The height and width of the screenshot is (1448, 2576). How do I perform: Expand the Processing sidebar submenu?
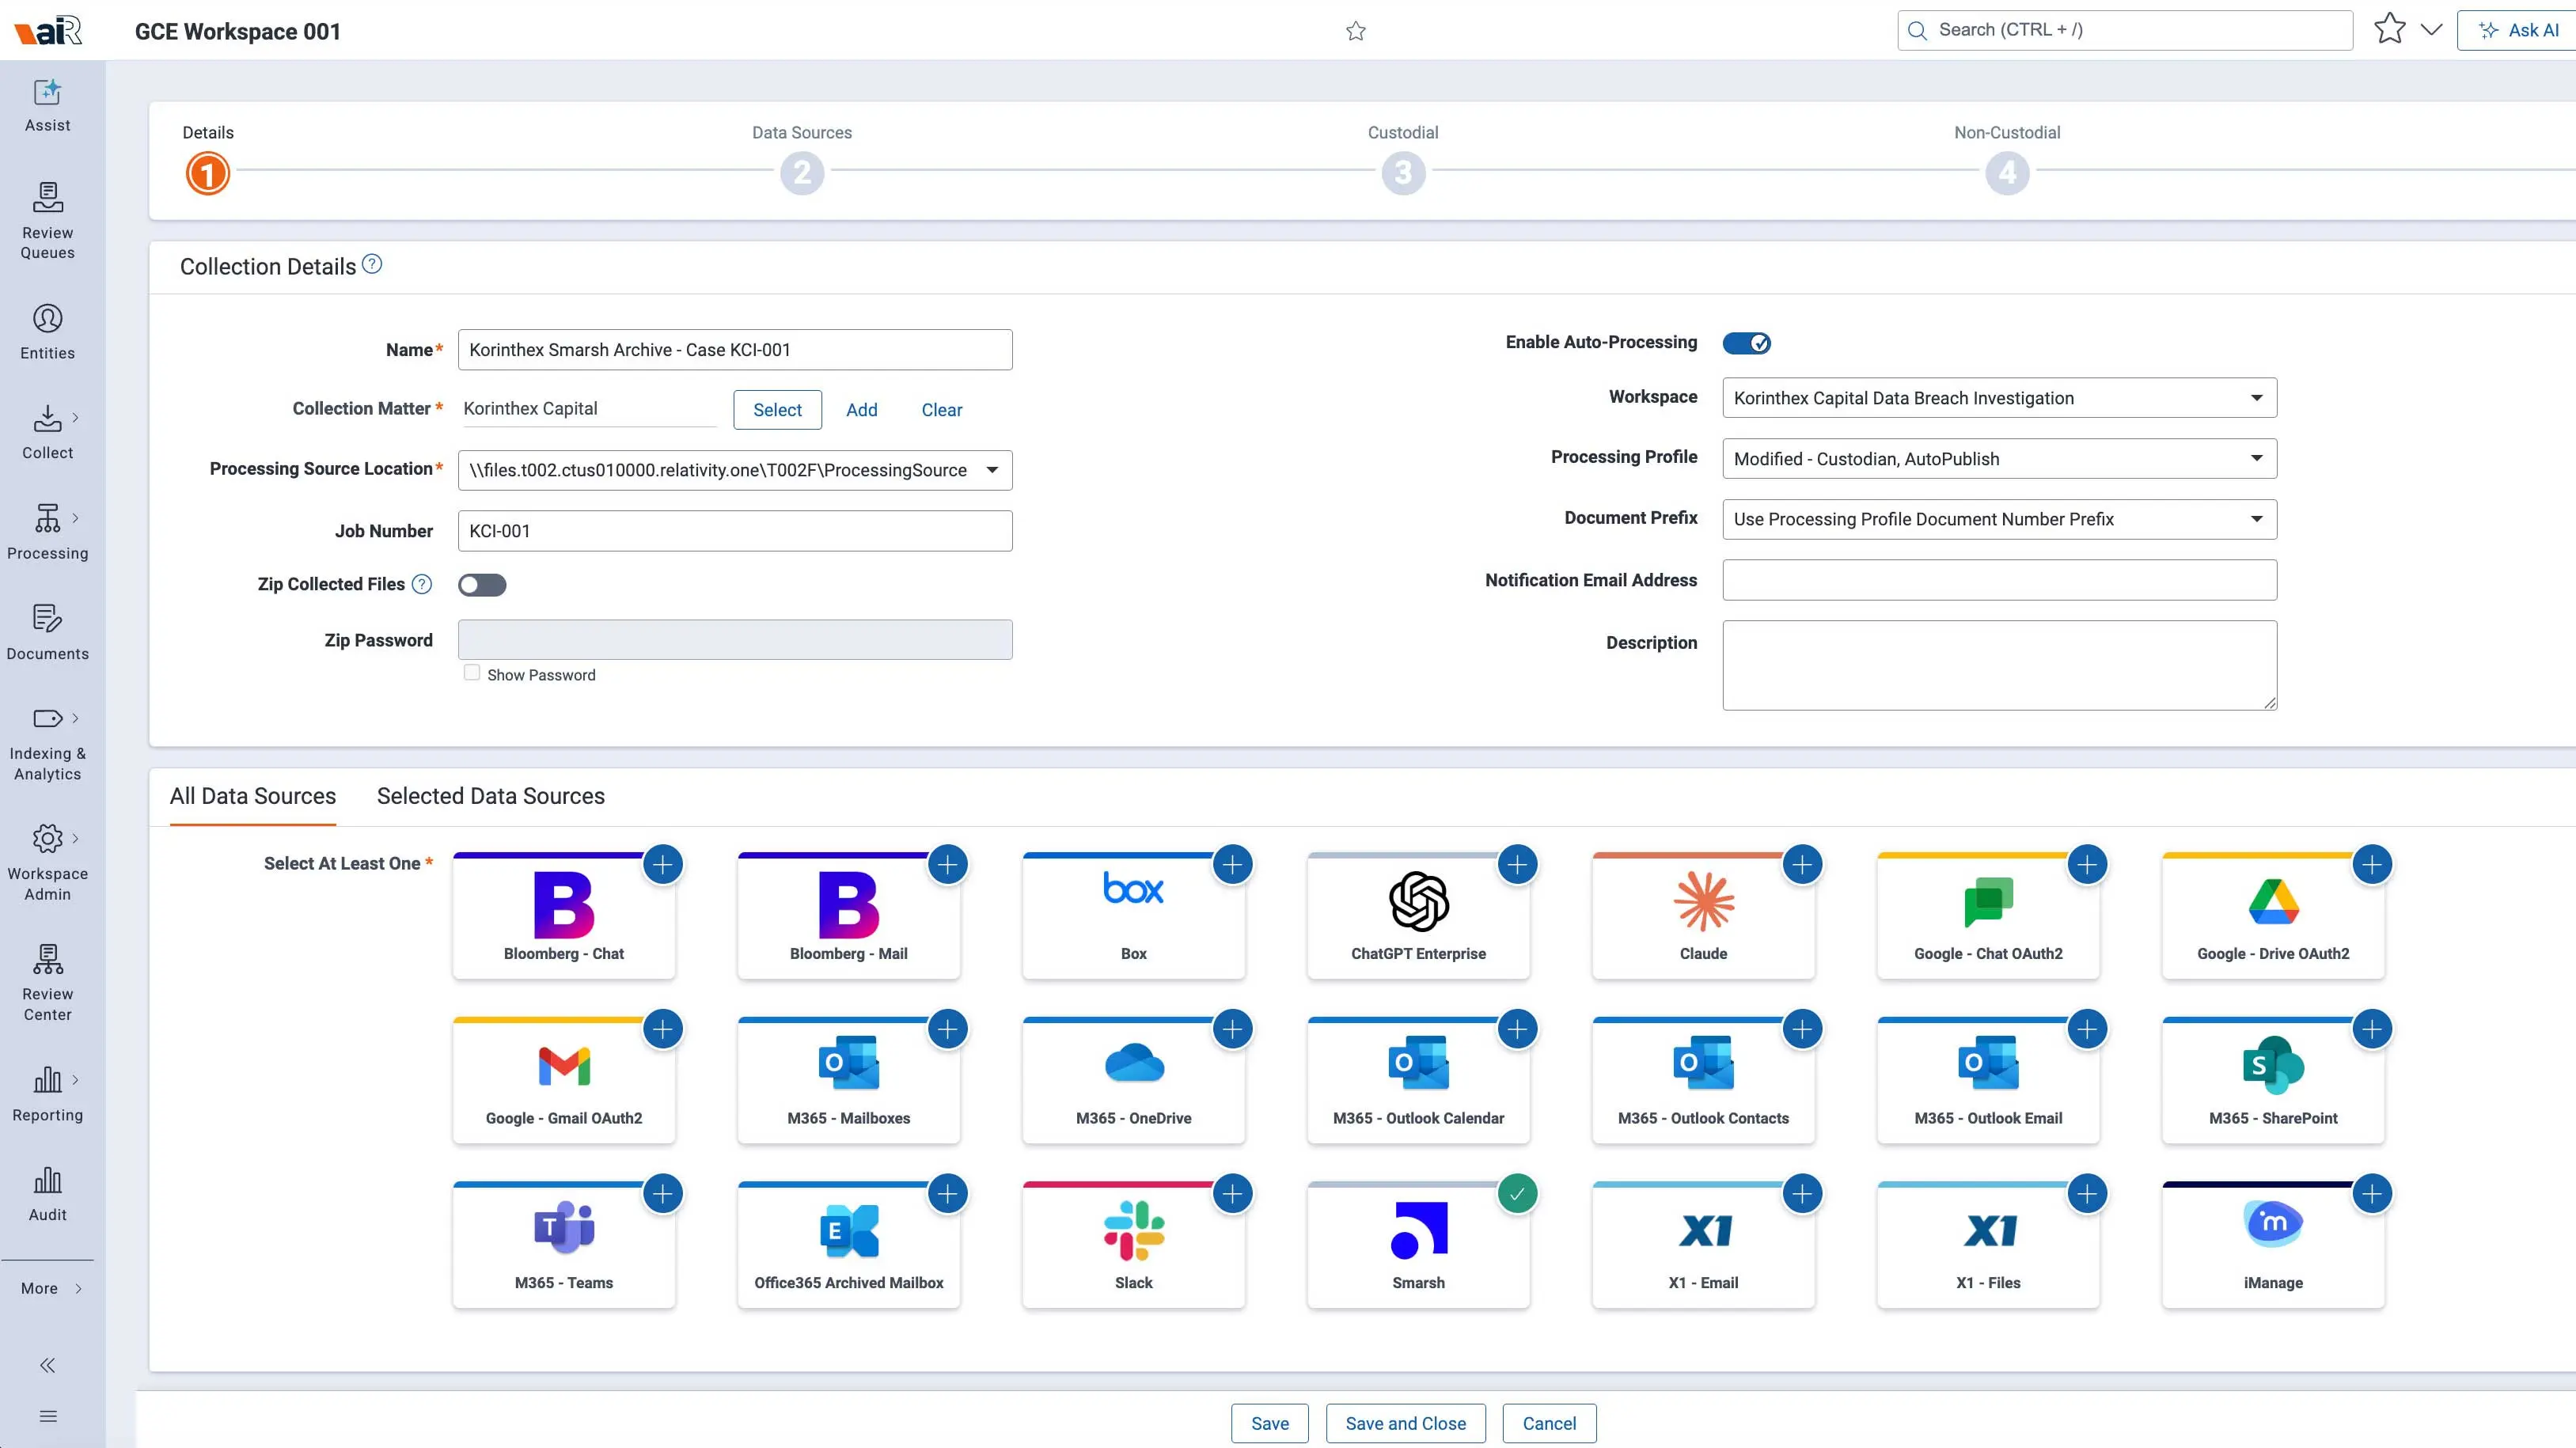click(75, 518)
